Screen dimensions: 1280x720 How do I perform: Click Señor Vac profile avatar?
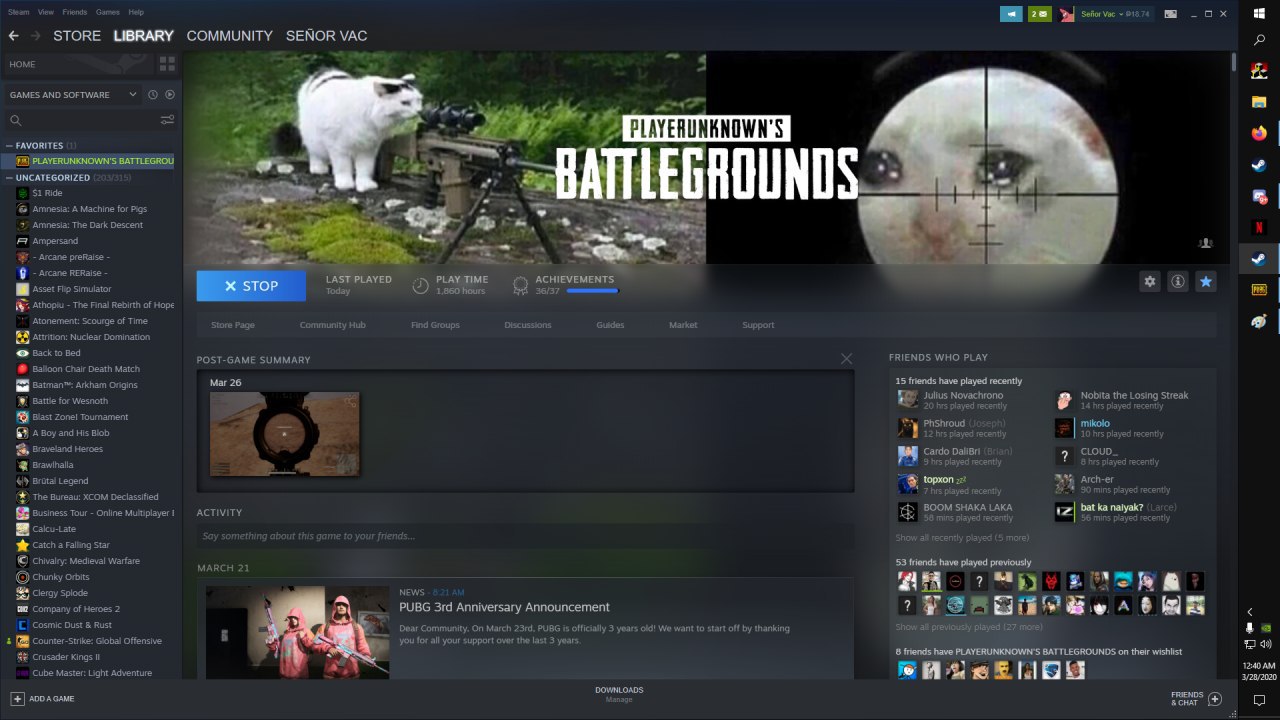pos(1067,14)
